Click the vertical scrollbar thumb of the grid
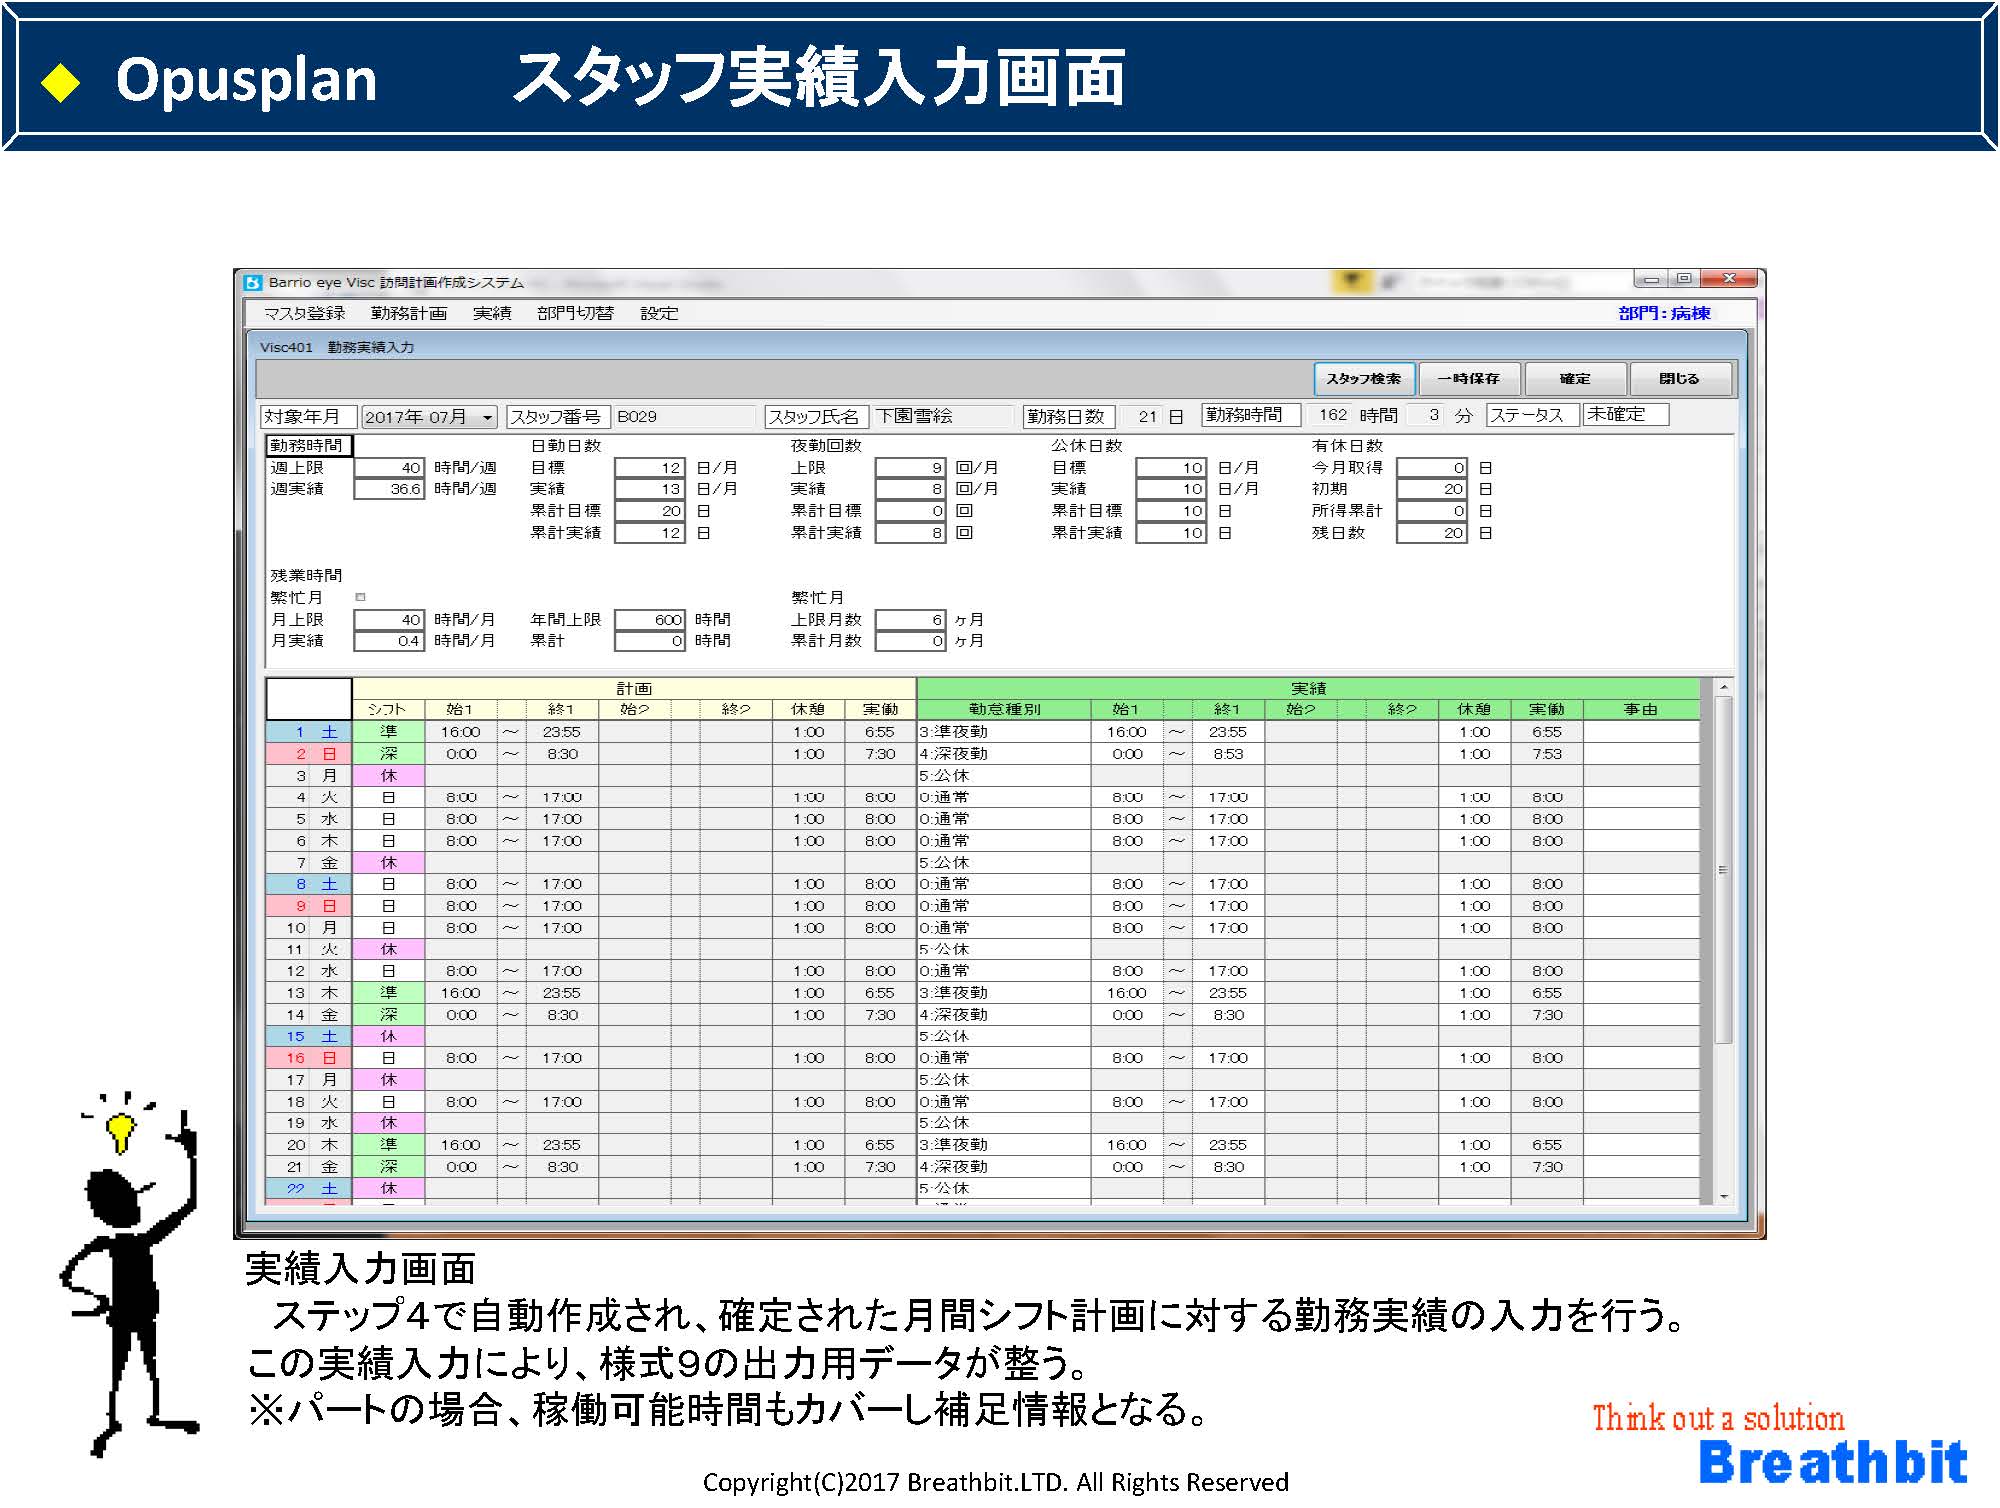The image size is (2000, 1508). [x=1723, y=870]
